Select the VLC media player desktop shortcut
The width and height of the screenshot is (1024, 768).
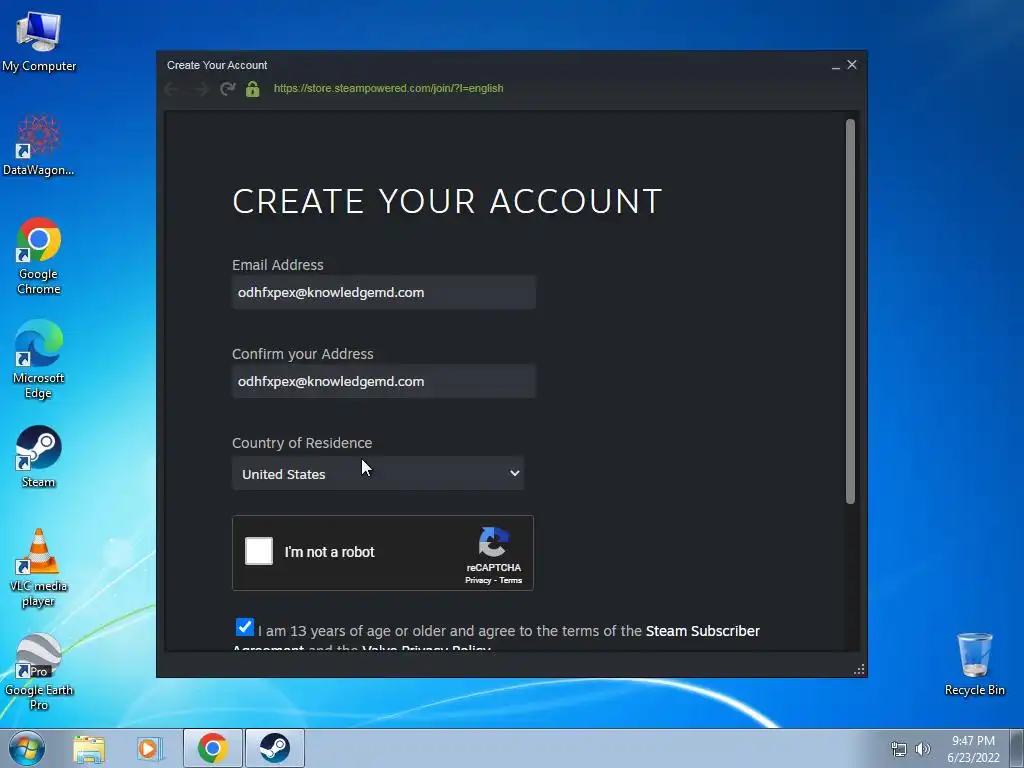(39, 568)
